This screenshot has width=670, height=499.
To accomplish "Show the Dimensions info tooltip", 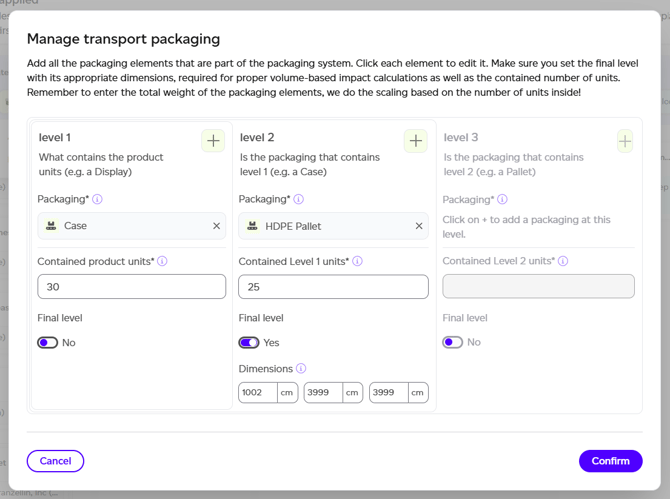I will 301,368.
